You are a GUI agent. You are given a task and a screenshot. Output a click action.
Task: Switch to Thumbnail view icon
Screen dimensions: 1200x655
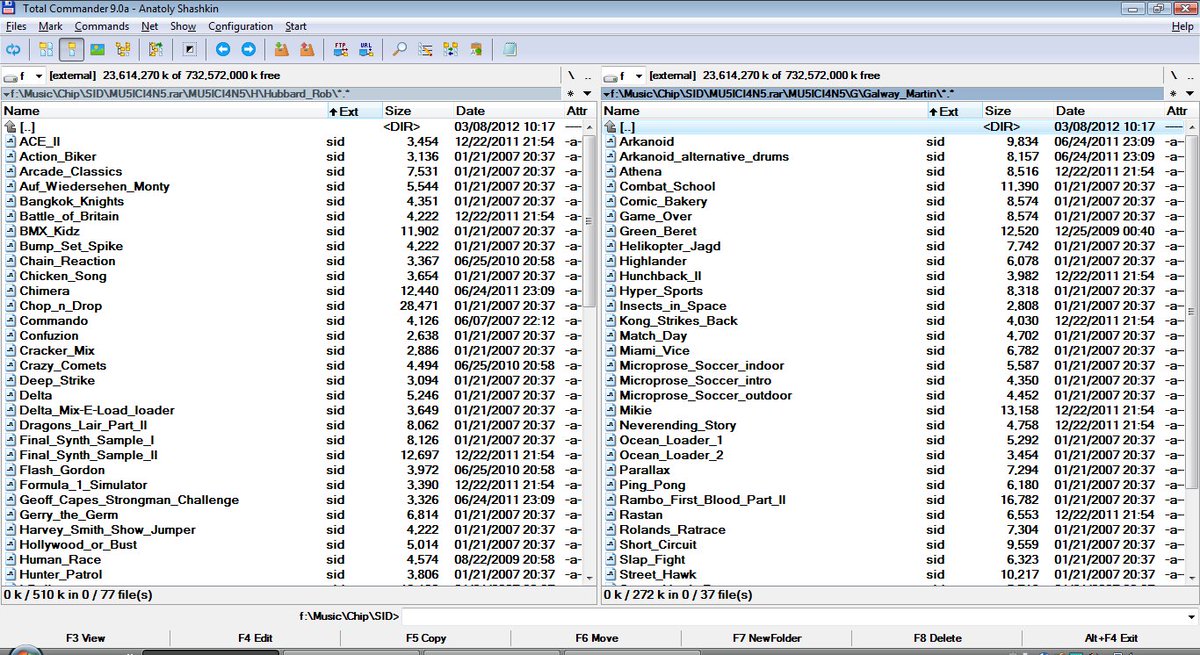[98, 49]
